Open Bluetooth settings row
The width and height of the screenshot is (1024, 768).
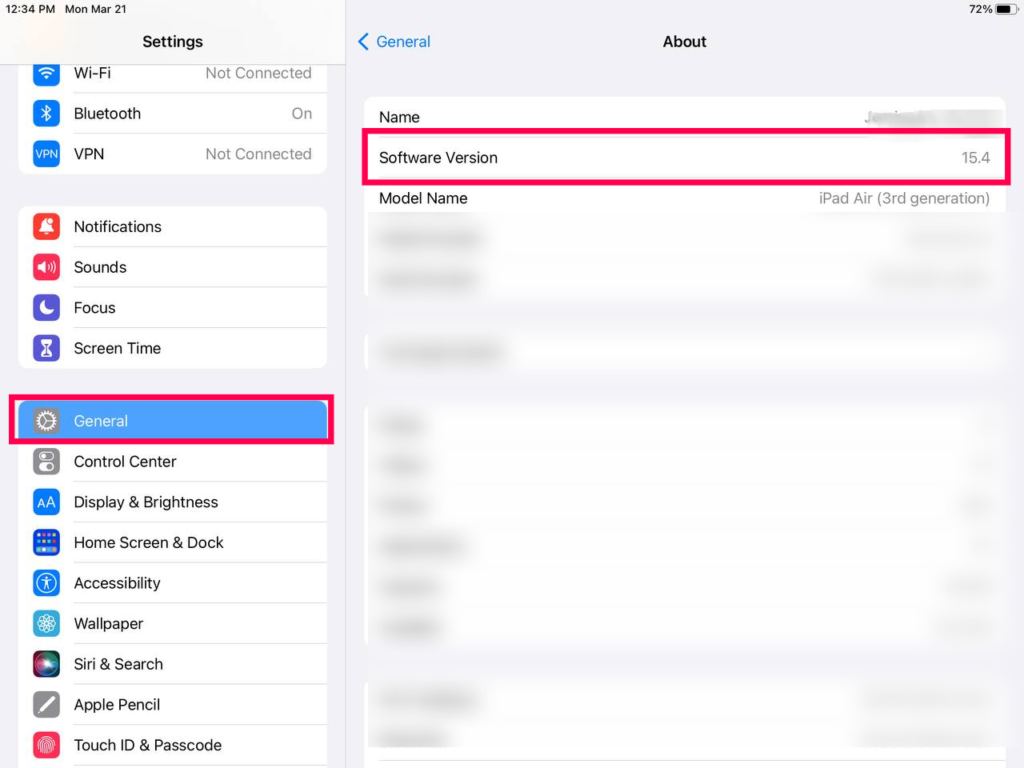coord(172,114)
